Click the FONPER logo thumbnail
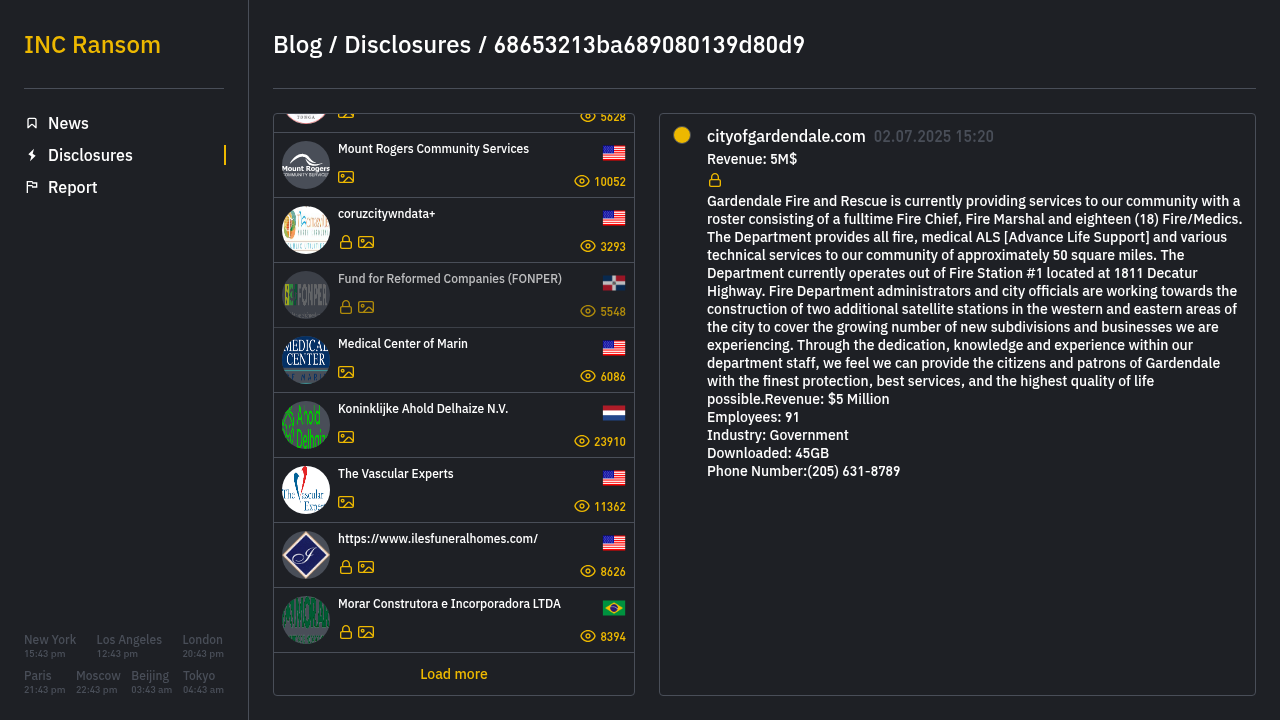 (306, 295)
